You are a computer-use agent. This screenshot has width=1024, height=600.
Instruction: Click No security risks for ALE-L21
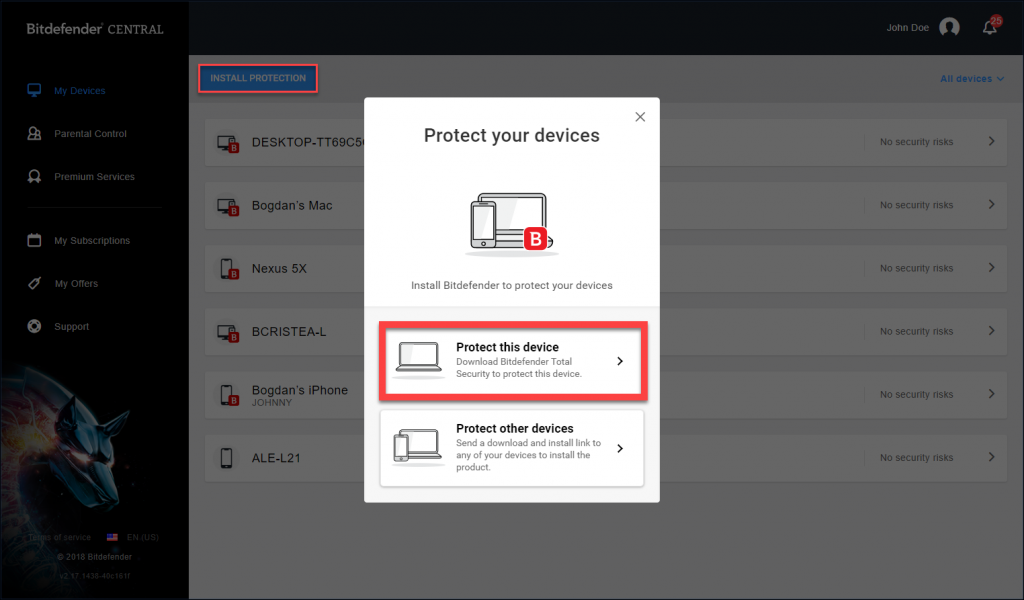click(x=916, y=458)
